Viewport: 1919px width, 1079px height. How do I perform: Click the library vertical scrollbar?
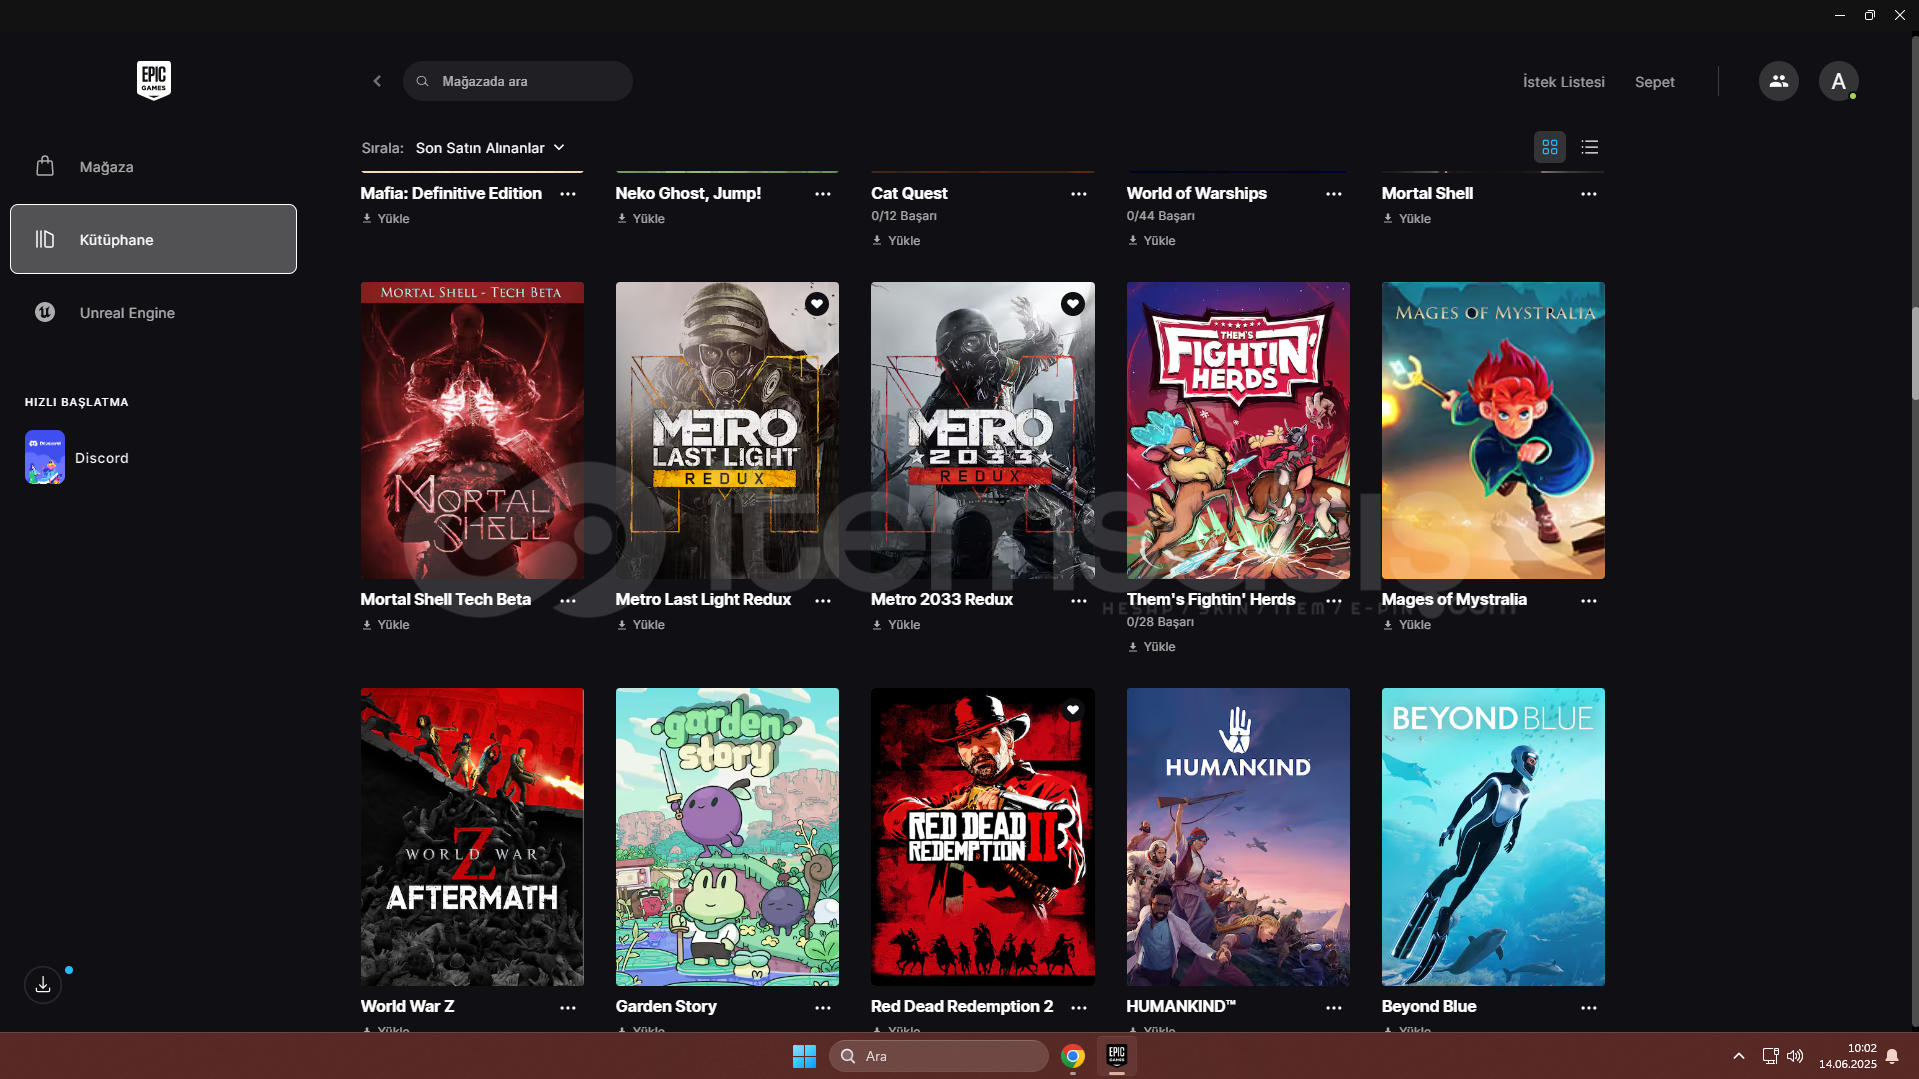[1914, 353]
